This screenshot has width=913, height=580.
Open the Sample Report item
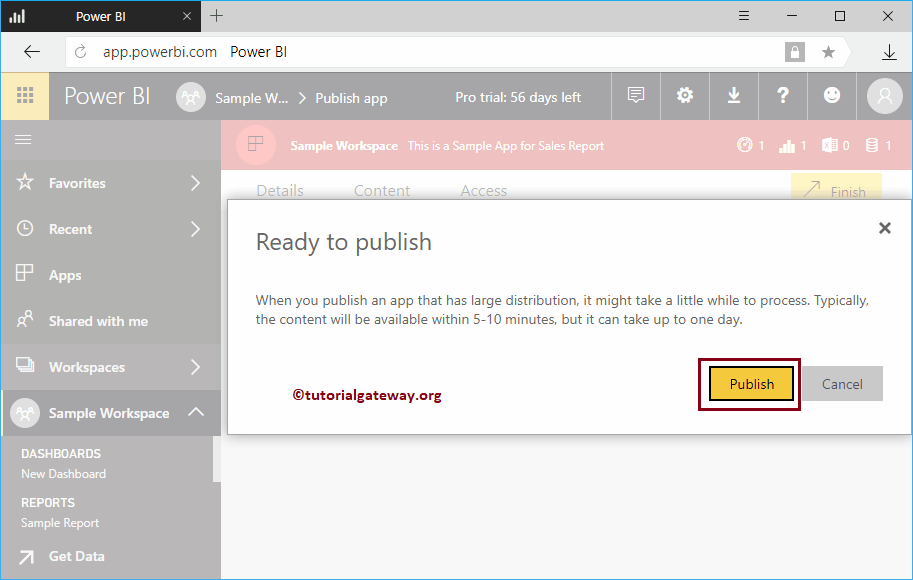click(x=60, y=522)
